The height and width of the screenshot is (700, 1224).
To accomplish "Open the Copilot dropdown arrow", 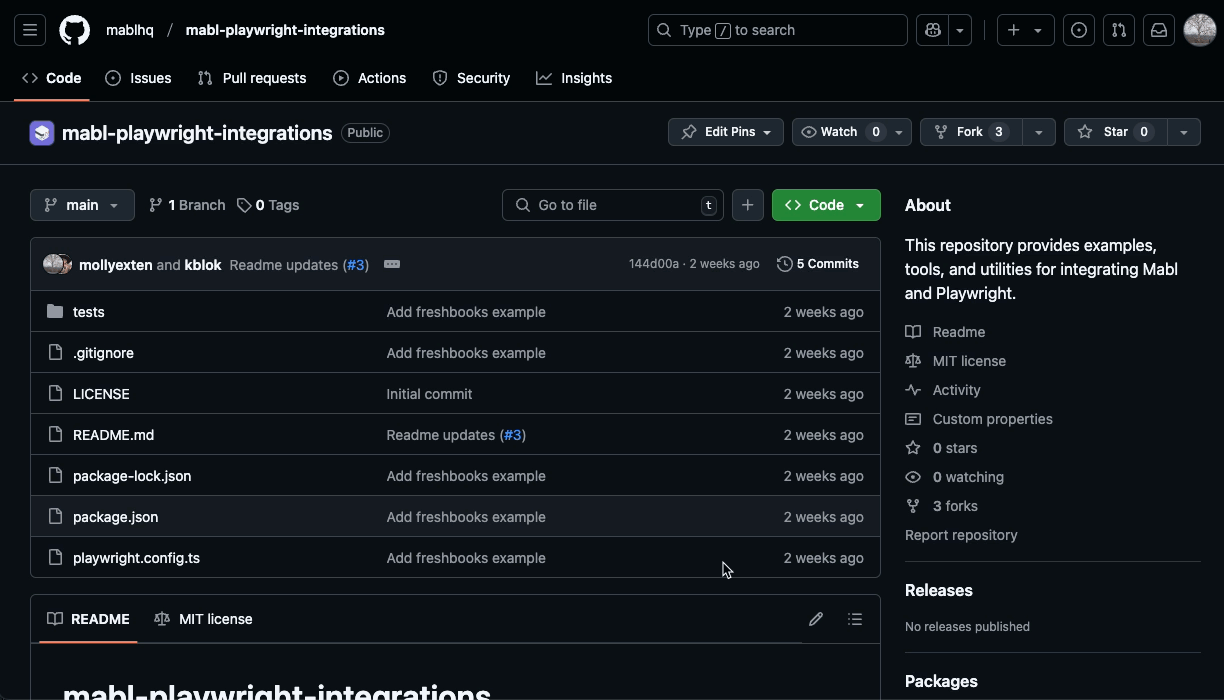I will (960, 30).
